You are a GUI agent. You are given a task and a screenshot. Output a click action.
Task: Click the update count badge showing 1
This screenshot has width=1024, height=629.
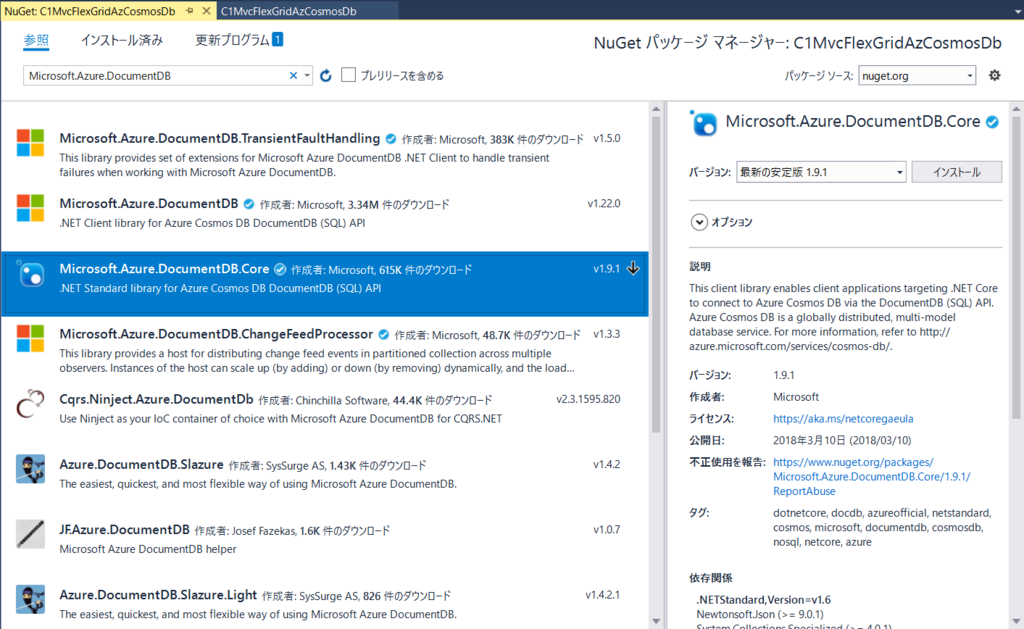click(278, 40)
